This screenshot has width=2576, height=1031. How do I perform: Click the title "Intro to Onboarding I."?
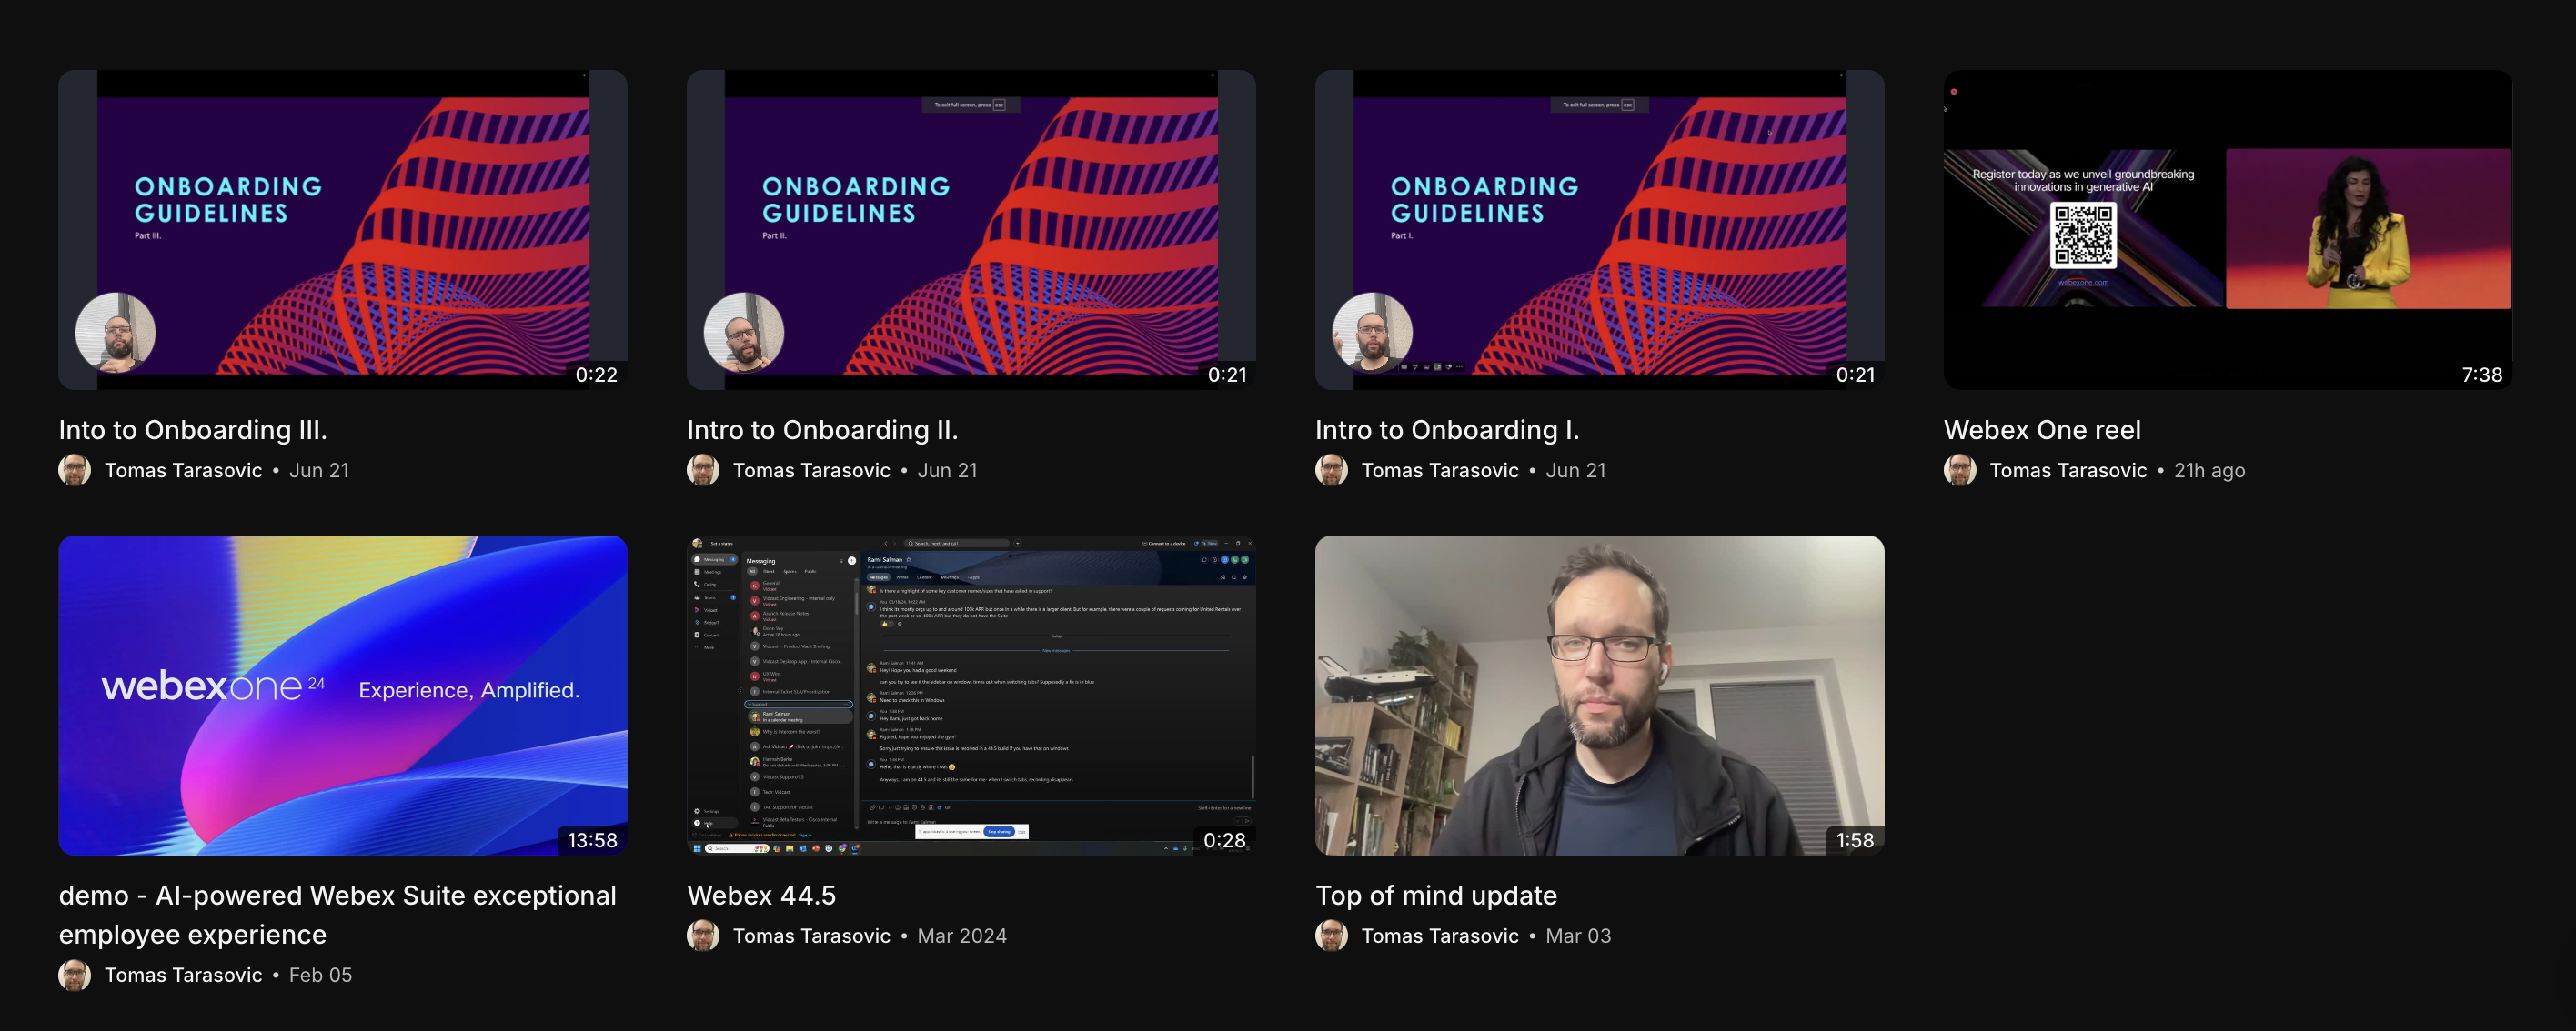pyautogui.click(x=1447, y=430)
